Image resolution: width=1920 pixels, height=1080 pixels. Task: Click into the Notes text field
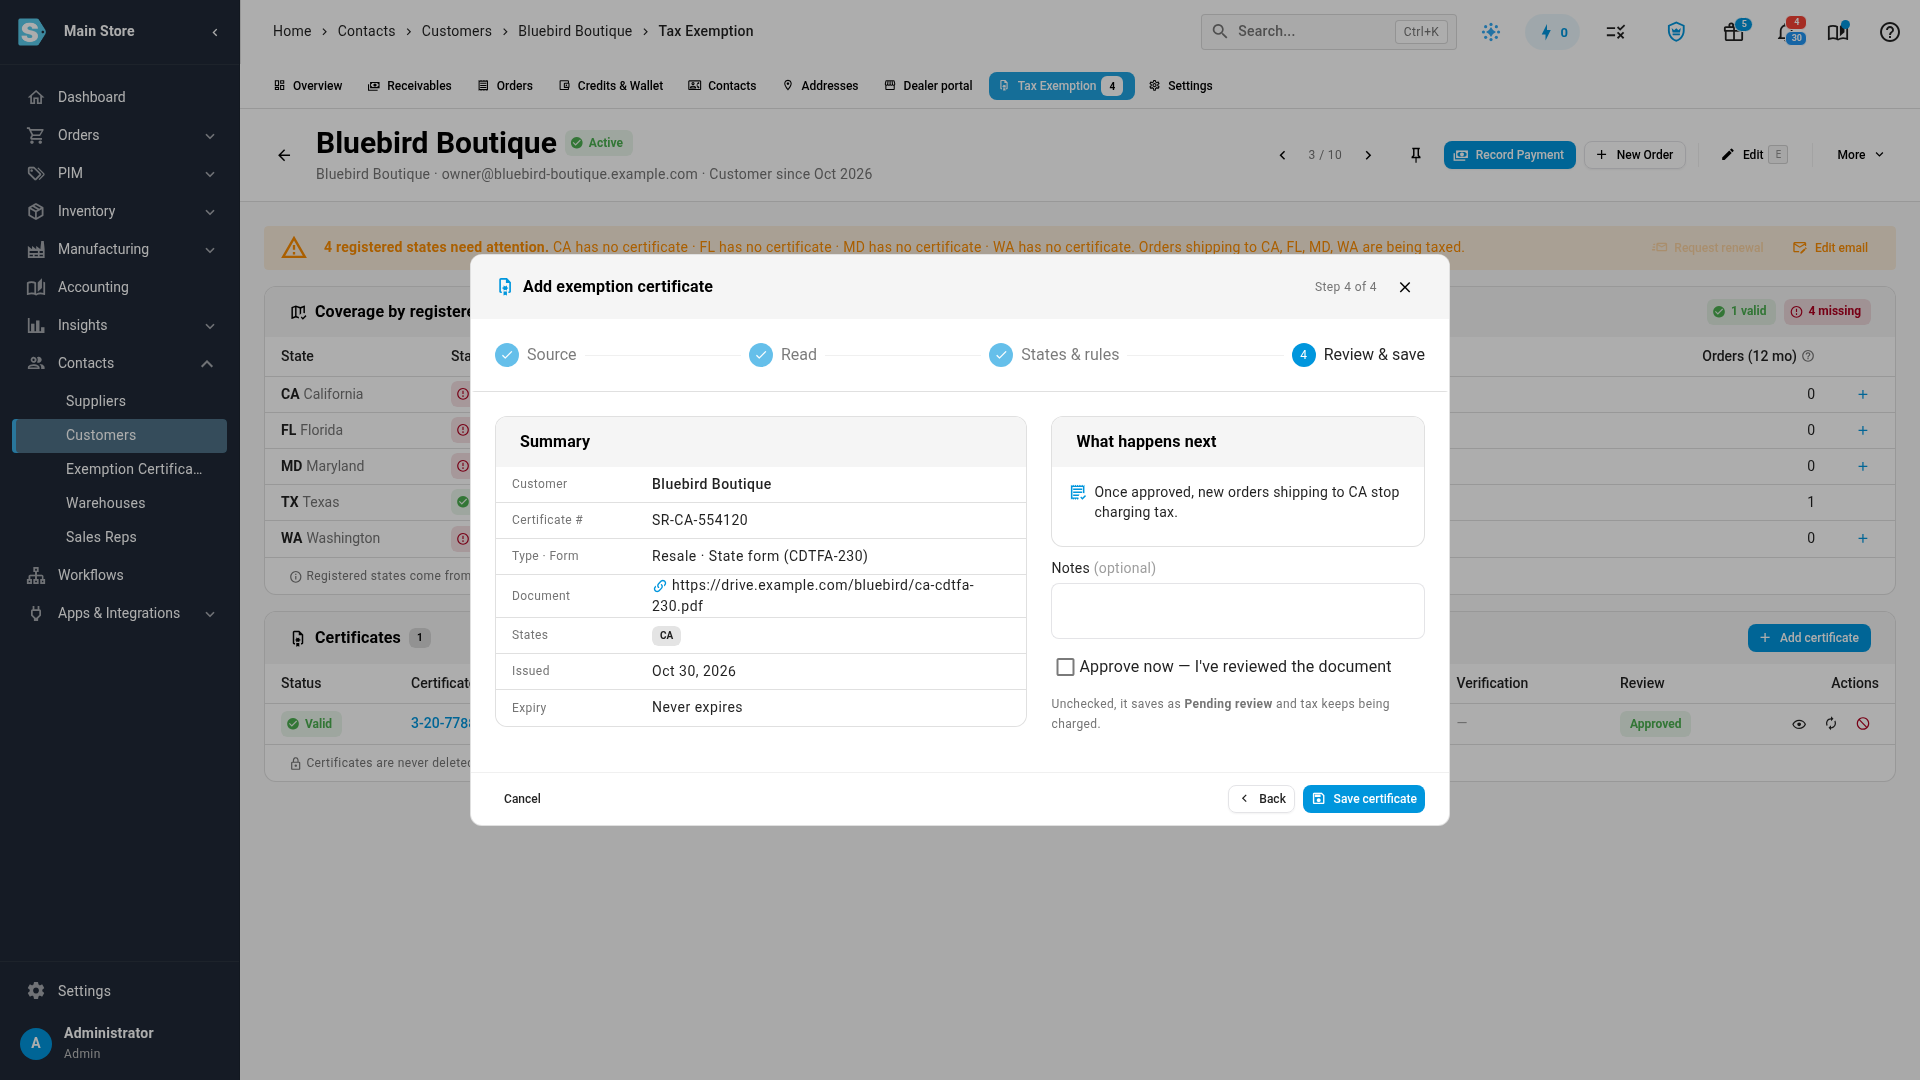pyautogui.click(x=1237, y=611)
